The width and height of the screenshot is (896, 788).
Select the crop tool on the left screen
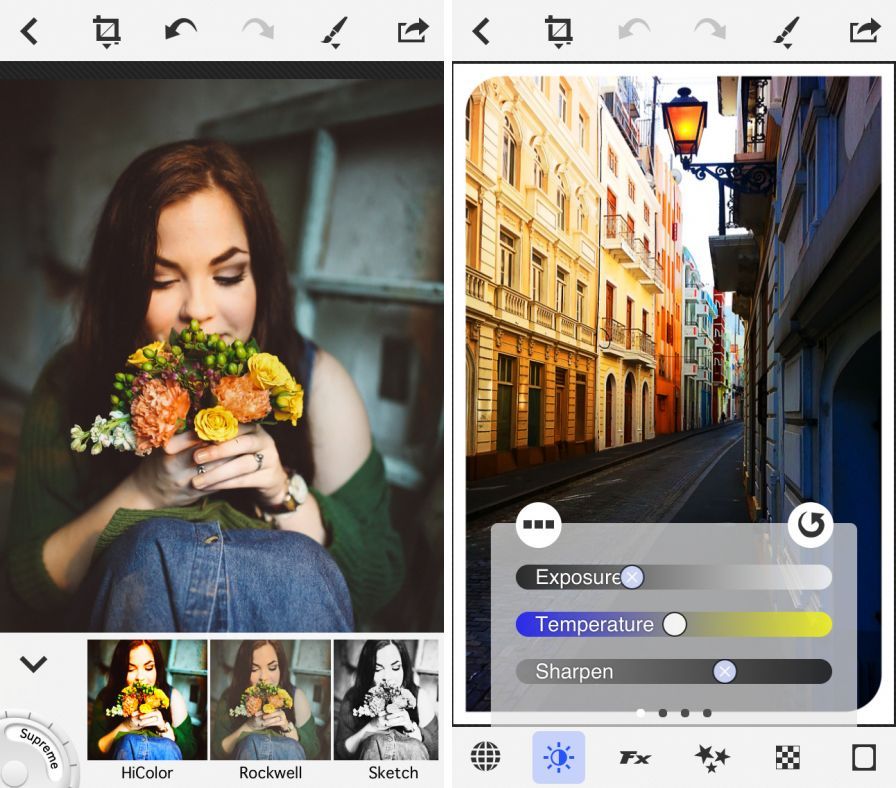click(106, 32)
